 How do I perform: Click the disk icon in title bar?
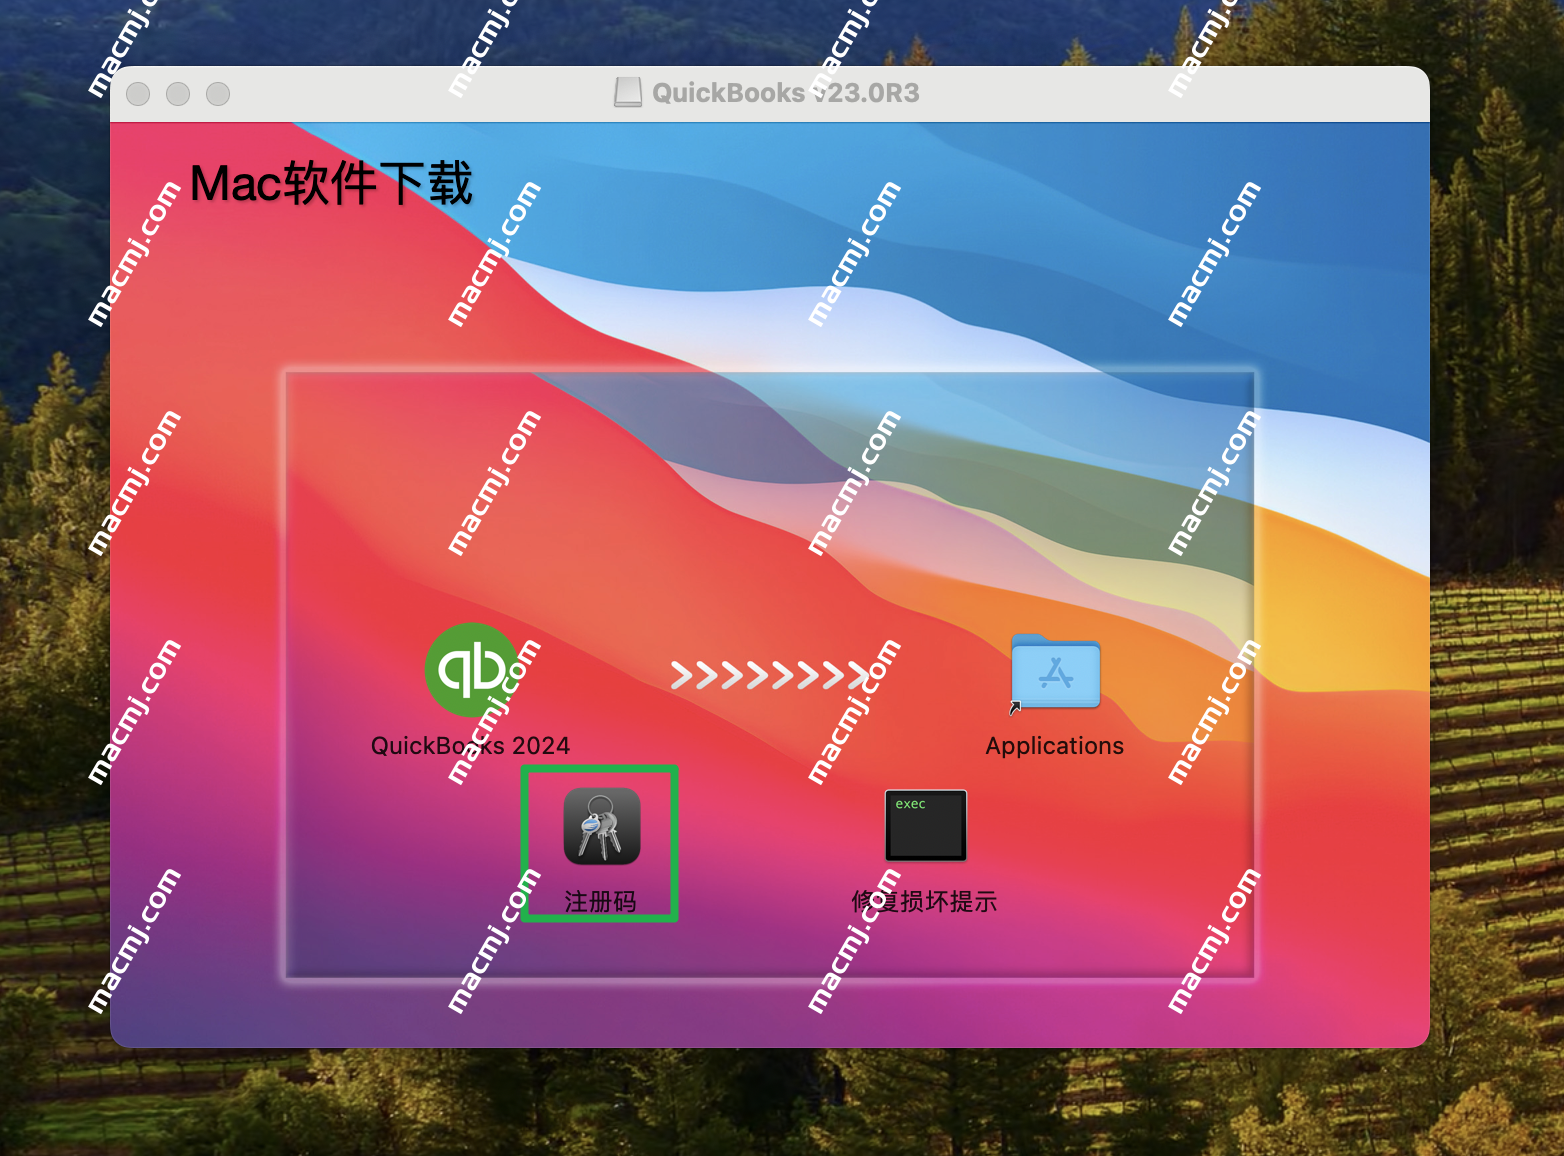628,93
